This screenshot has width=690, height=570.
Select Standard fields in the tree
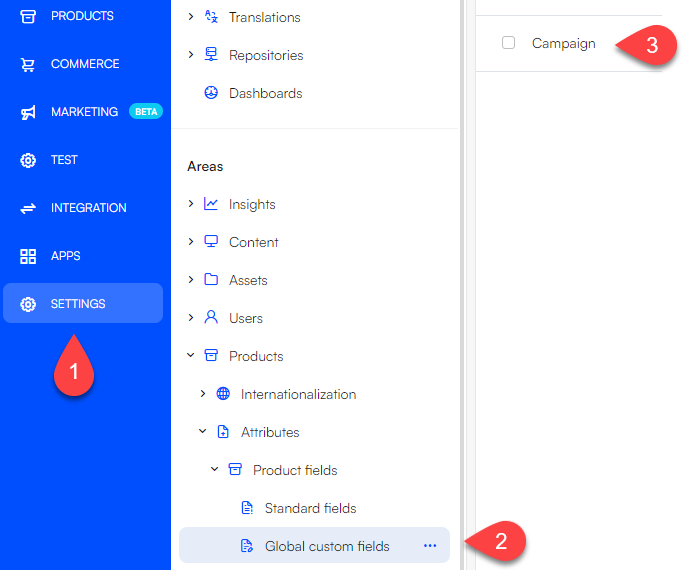(310, 508)
